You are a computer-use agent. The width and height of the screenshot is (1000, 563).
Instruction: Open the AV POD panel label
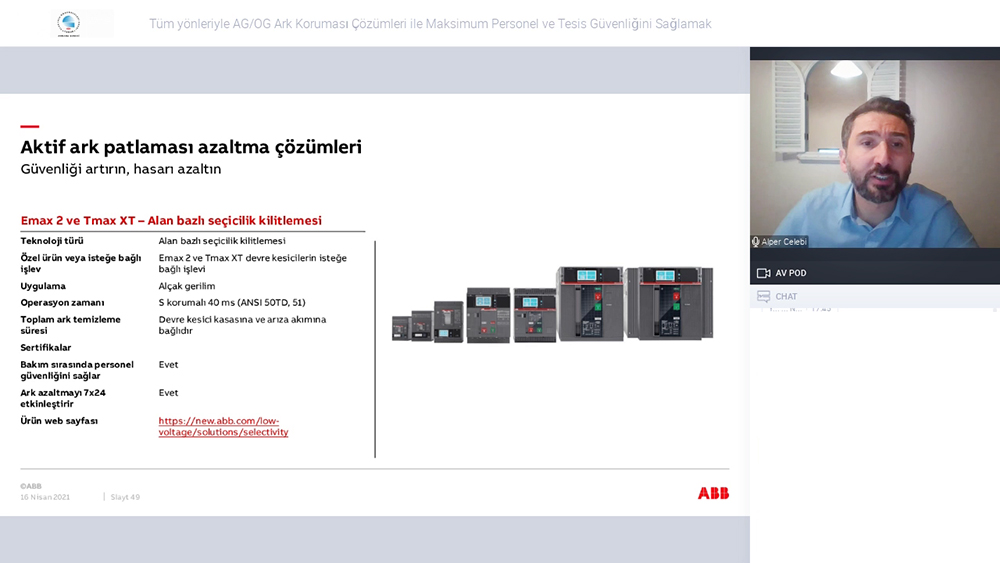tap(791, 273)
